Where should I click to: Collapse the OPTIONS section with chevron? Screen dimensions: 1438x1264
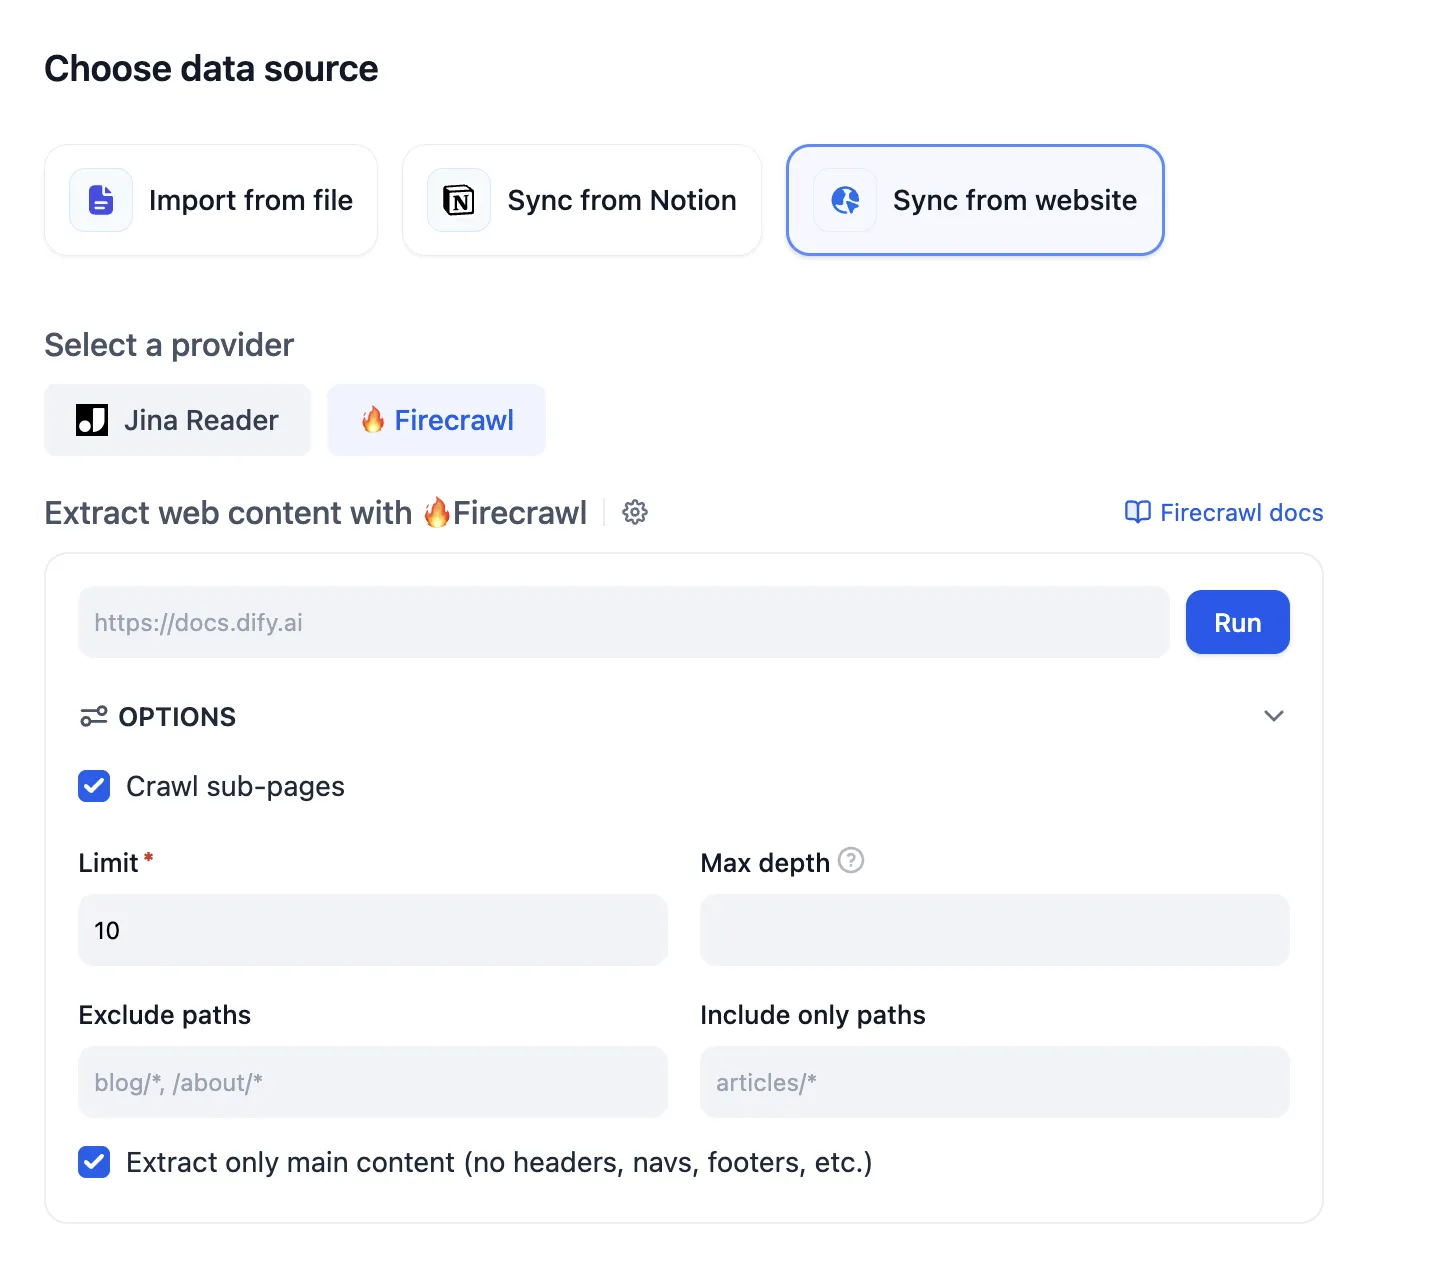[x=1273, y=716]
